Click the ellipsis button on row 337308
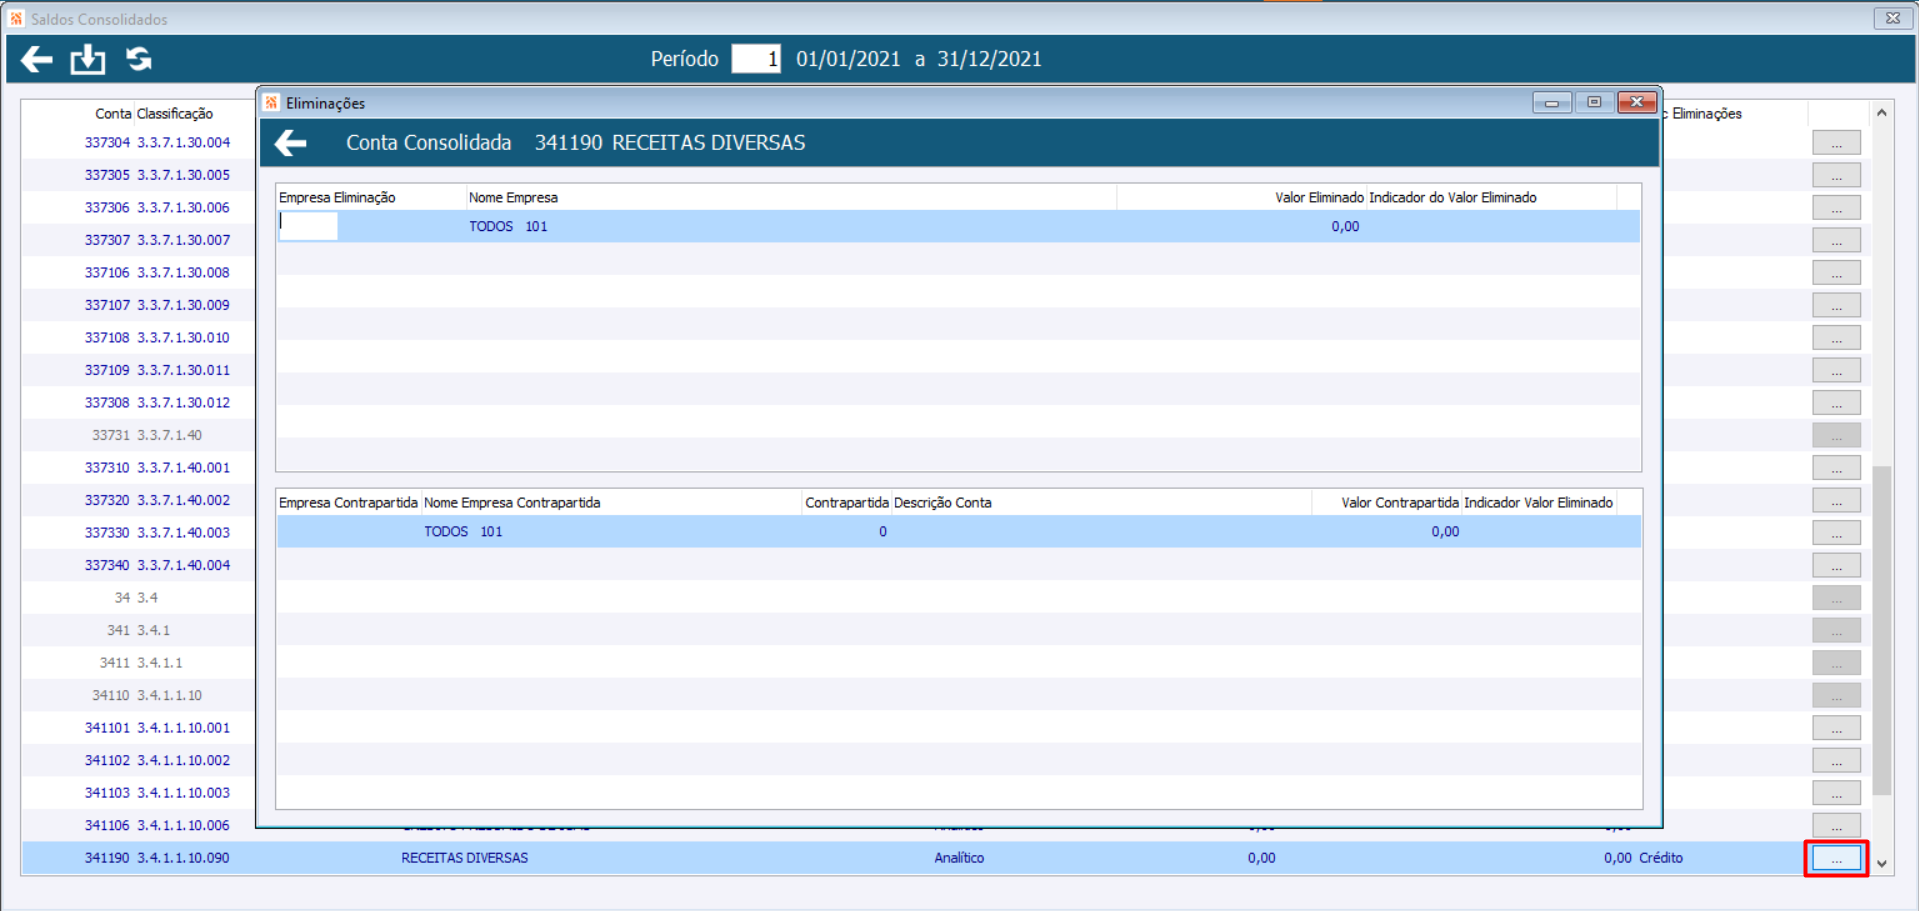Viewport: 1919px width, 911px height. coord(1836,403)
